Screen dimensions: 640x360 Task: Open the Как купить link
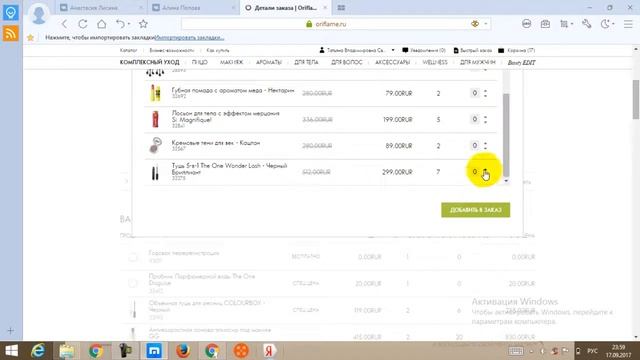218,50
